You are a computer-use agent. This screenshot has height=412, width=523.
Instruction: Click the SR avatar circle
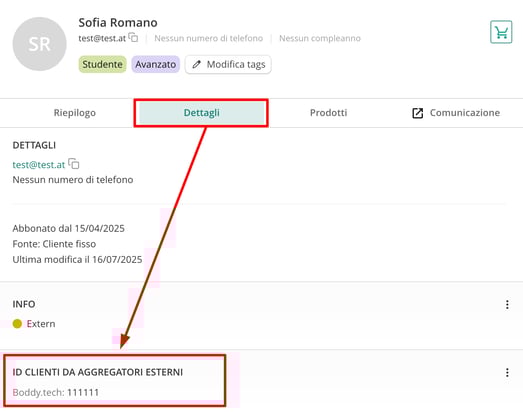pyautogui.click(x=39, y=44)
